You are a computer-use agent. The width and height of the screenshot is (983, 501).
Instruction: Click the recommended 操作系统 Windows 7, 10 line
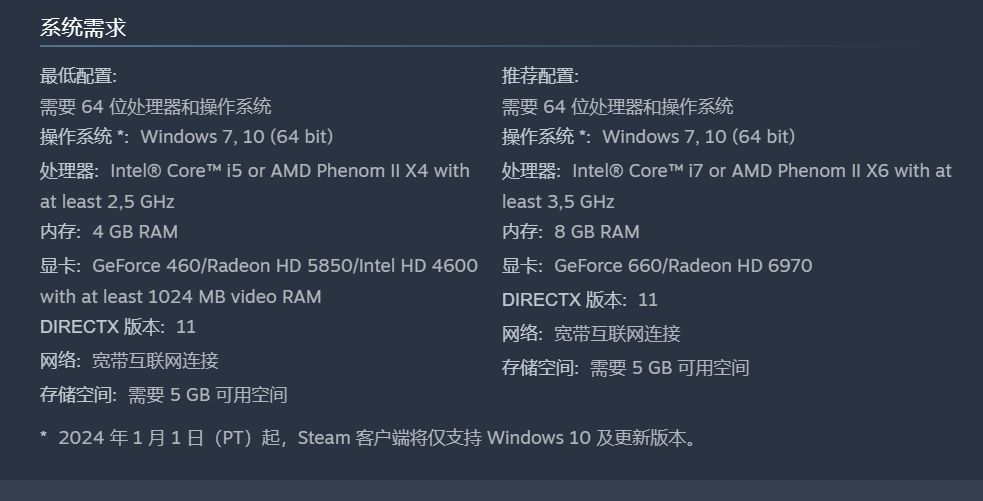[649, 137]
